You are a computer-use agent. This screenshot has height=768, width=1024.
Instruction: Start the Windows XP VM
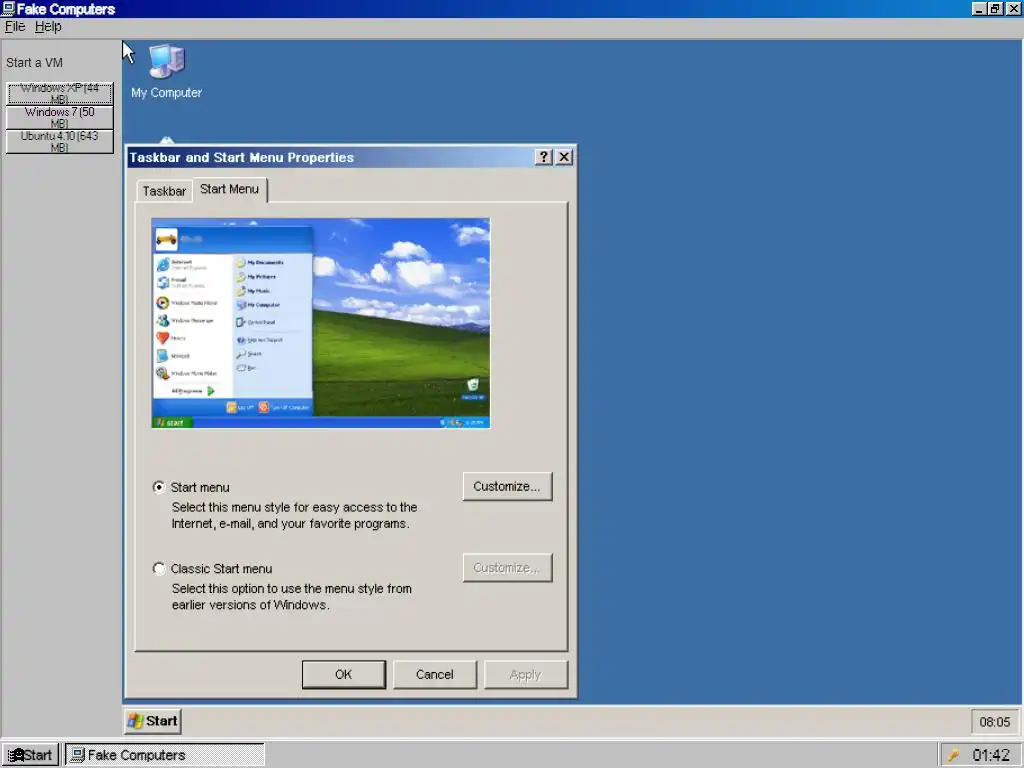tap(59, 93)
